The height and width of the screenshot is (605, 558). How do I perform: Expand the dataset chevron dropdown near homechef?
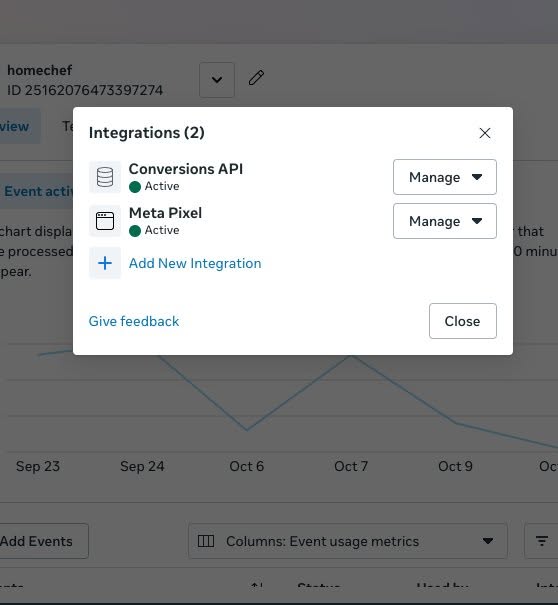(217, 80)
